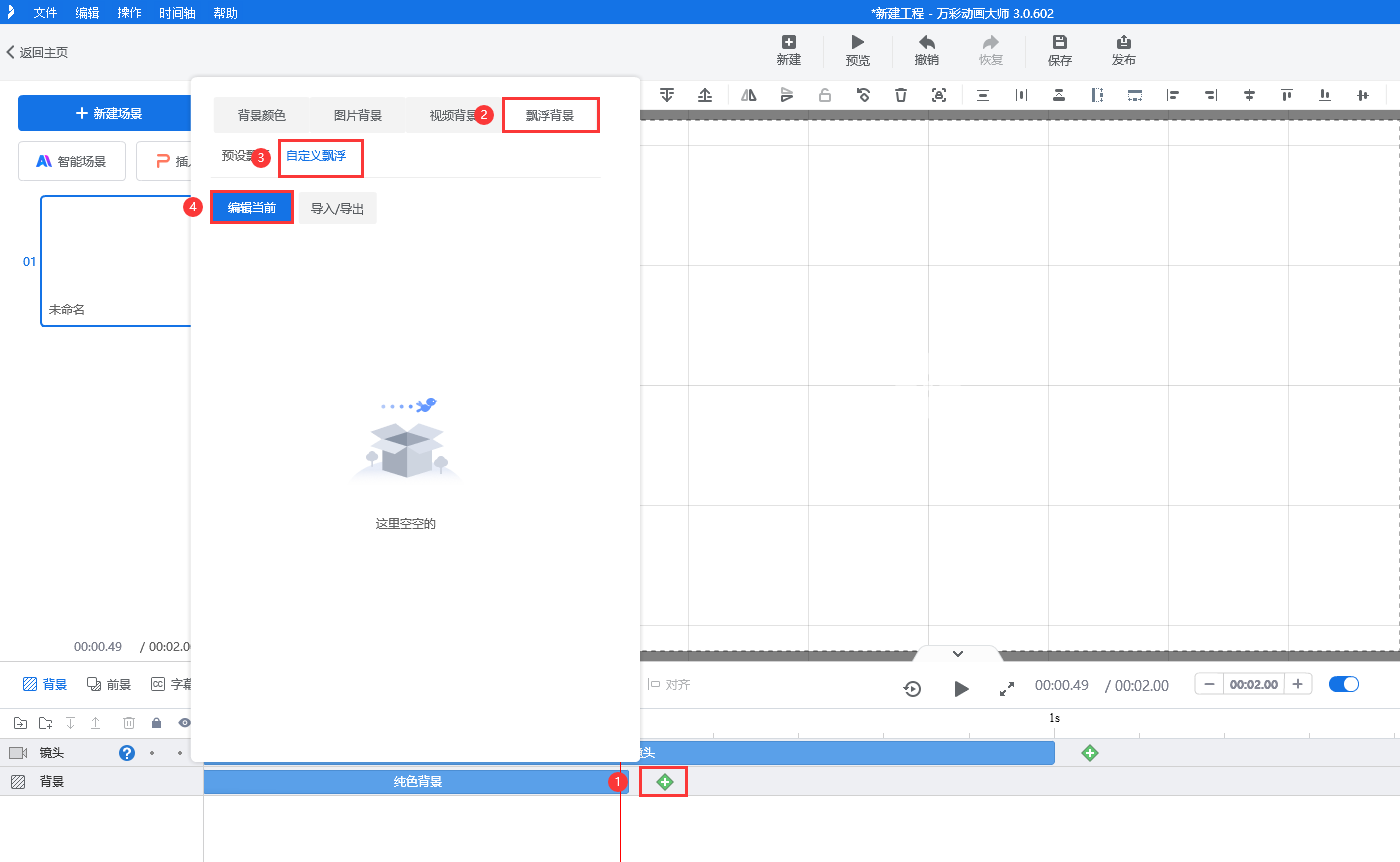Click the fullscreen expand arrows icon
This screenshot has width=1400, height=862.
pyautogui.click(x=1007, y=688)
